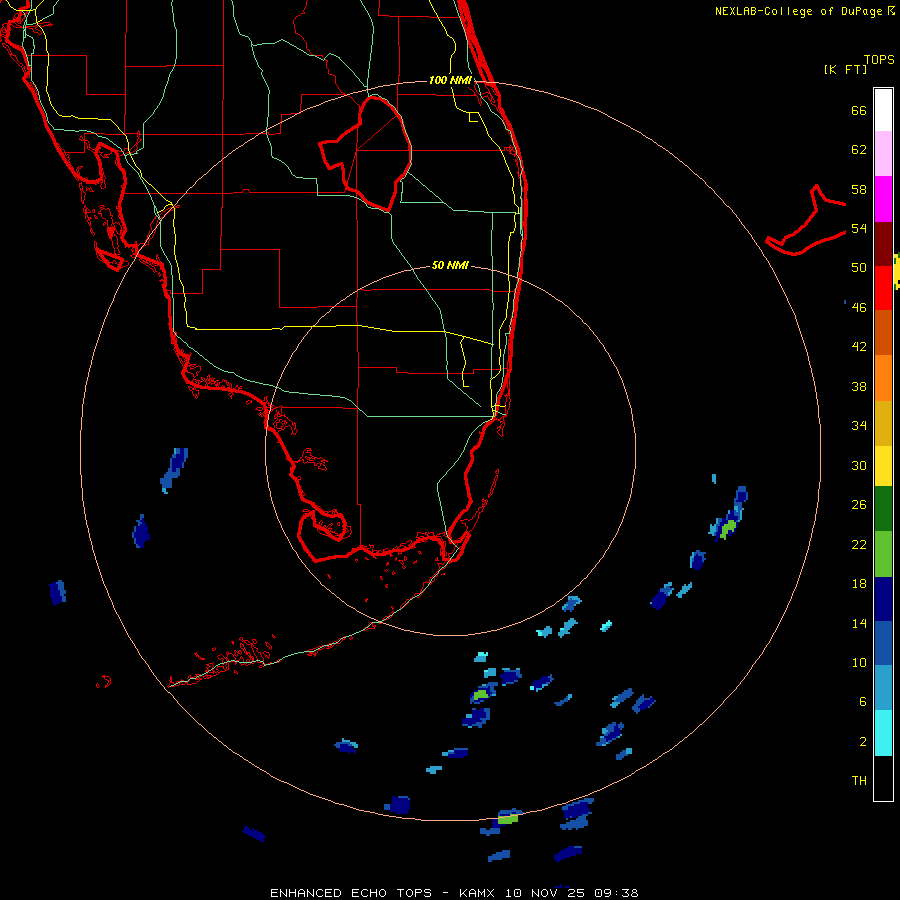Click the white swatch in the tops color scale
900x900 pixels.
click(x=883, y=110)
